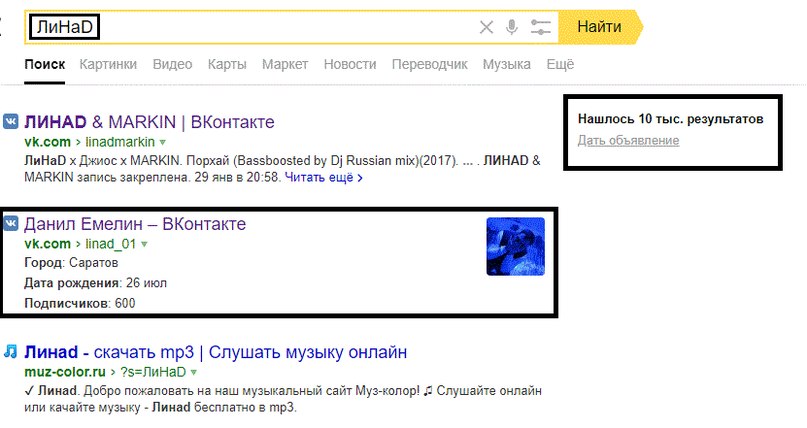Viewport: 807px width, 428px height.
Task: Click the Дать объявление link
Action: point(628,140)
